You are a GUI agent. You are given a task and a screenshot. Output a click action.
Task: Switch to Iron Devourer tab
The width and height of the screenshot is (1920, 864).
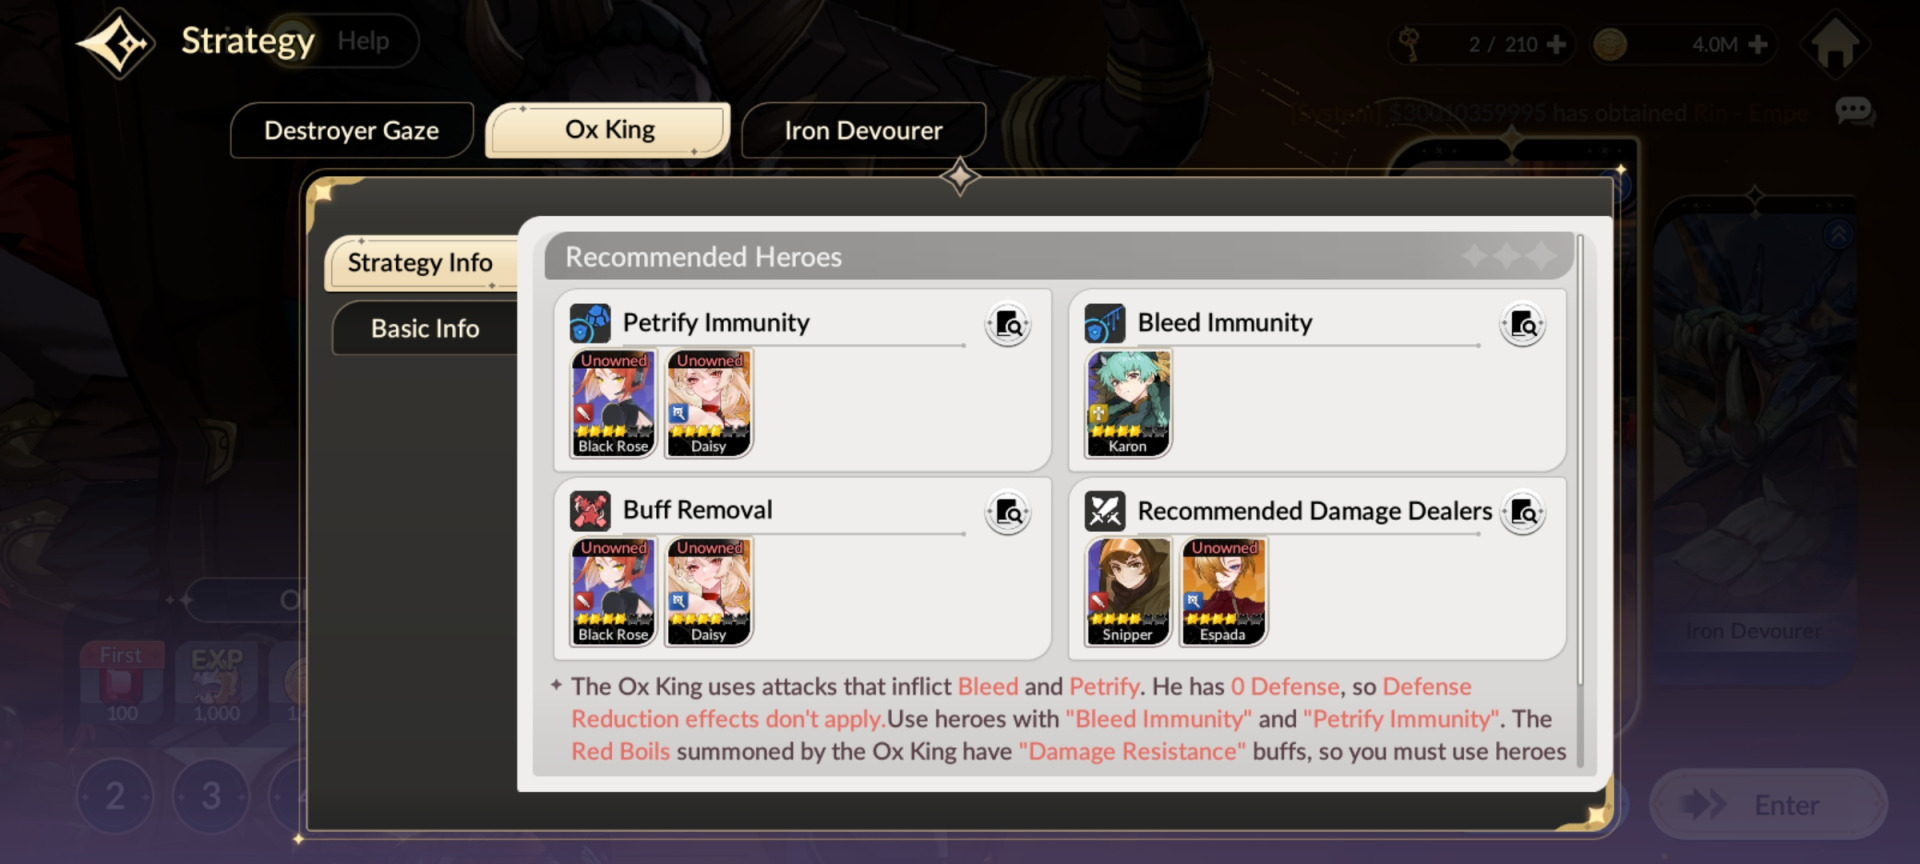click(x=863, y=130)
